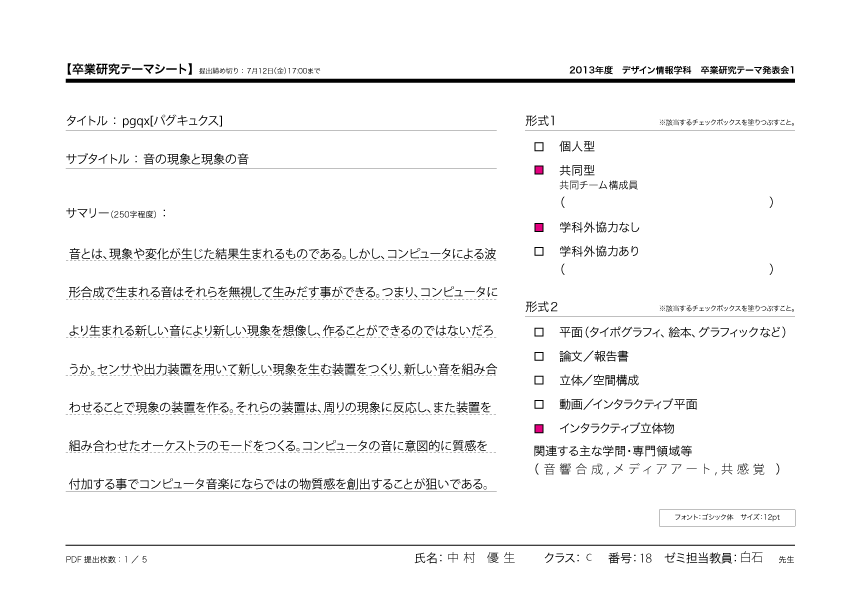The image size is (859, 612).
Task: Click the フォント:ゴシック体 サイズ:12pt box
Action: (727, 517)
